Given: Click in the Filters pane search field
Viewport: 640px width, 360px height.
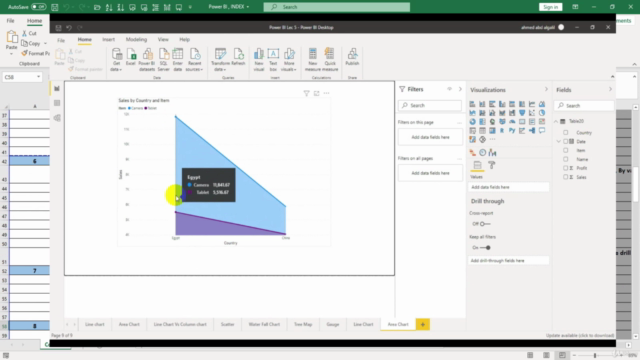Looking at the screenshot, I should [x=430, y=105].
